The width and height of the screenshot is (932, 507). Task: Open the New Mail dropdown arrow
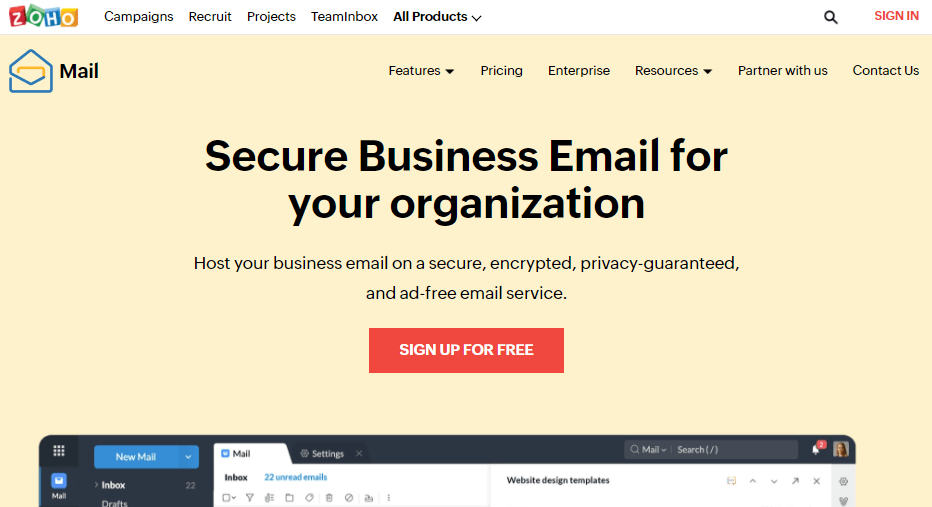tap(188, 456)
